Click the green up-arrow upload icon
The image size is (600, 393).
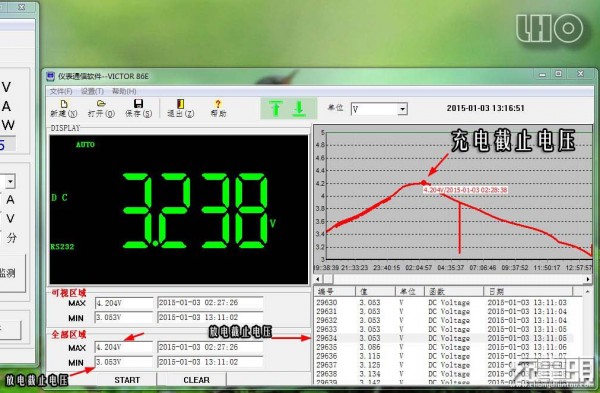[x=276, y=108]
